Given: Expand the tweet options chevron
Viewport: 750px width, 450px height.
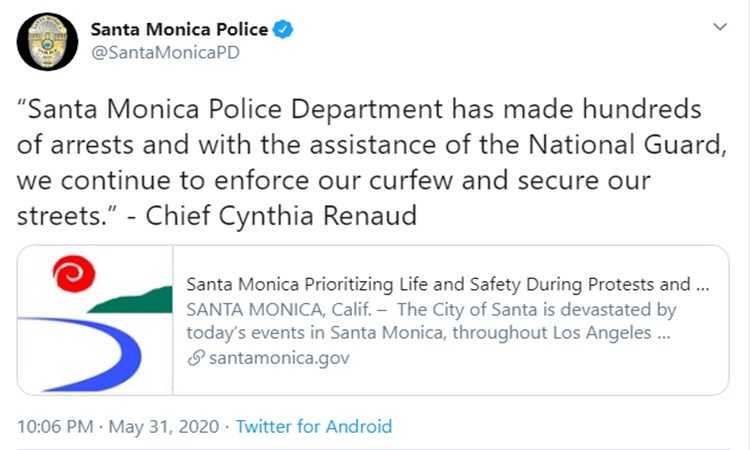Looking at the screenshot, I should (719, 28).
